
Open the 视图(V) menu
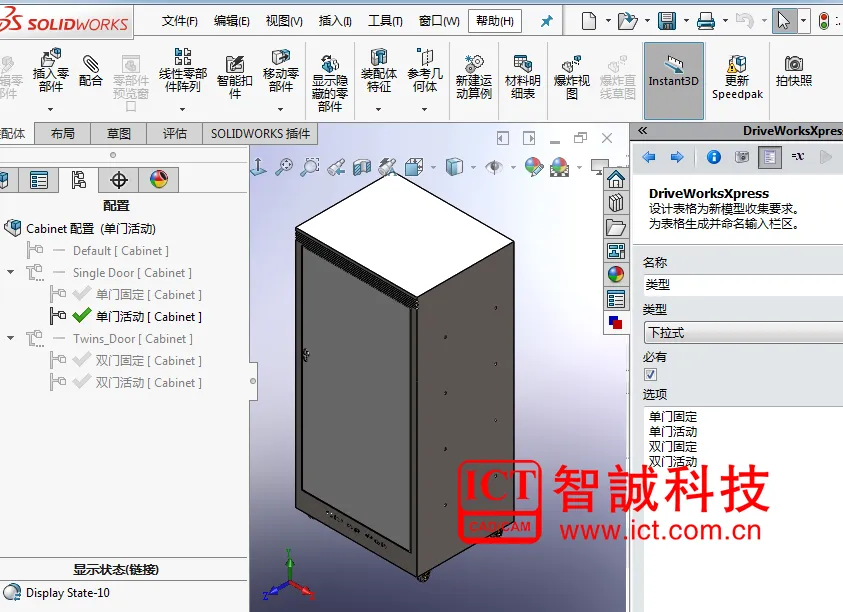click(284, 21)
